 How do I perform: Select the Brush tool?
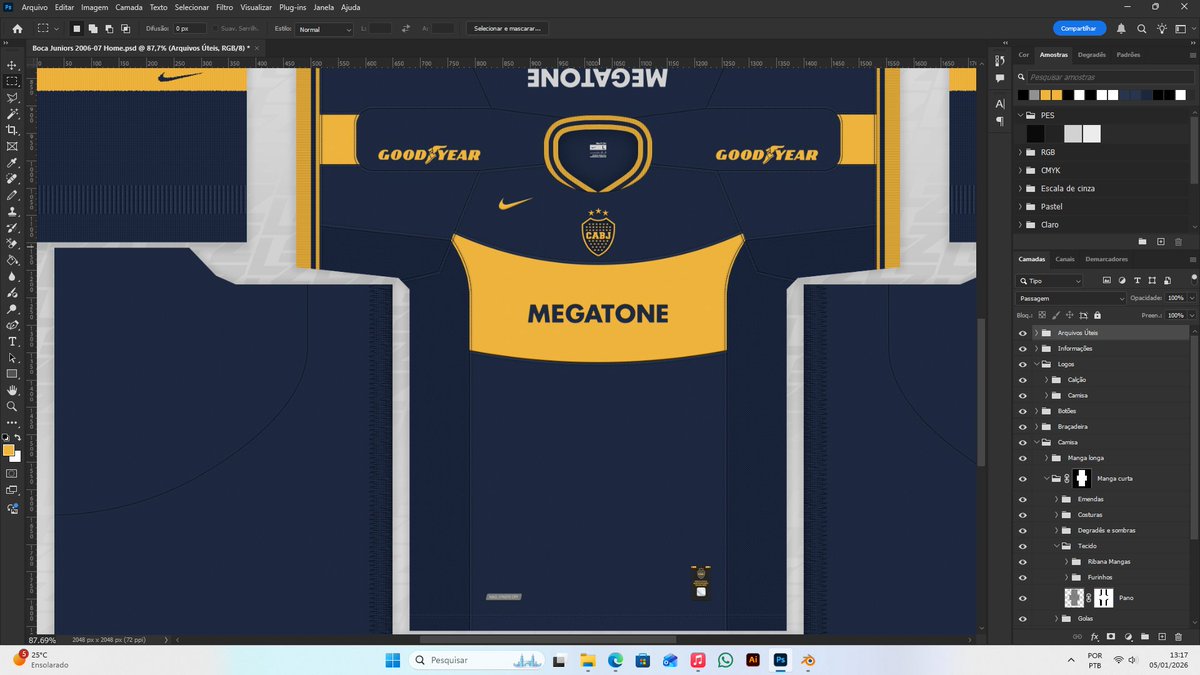(x=12, y=195)
